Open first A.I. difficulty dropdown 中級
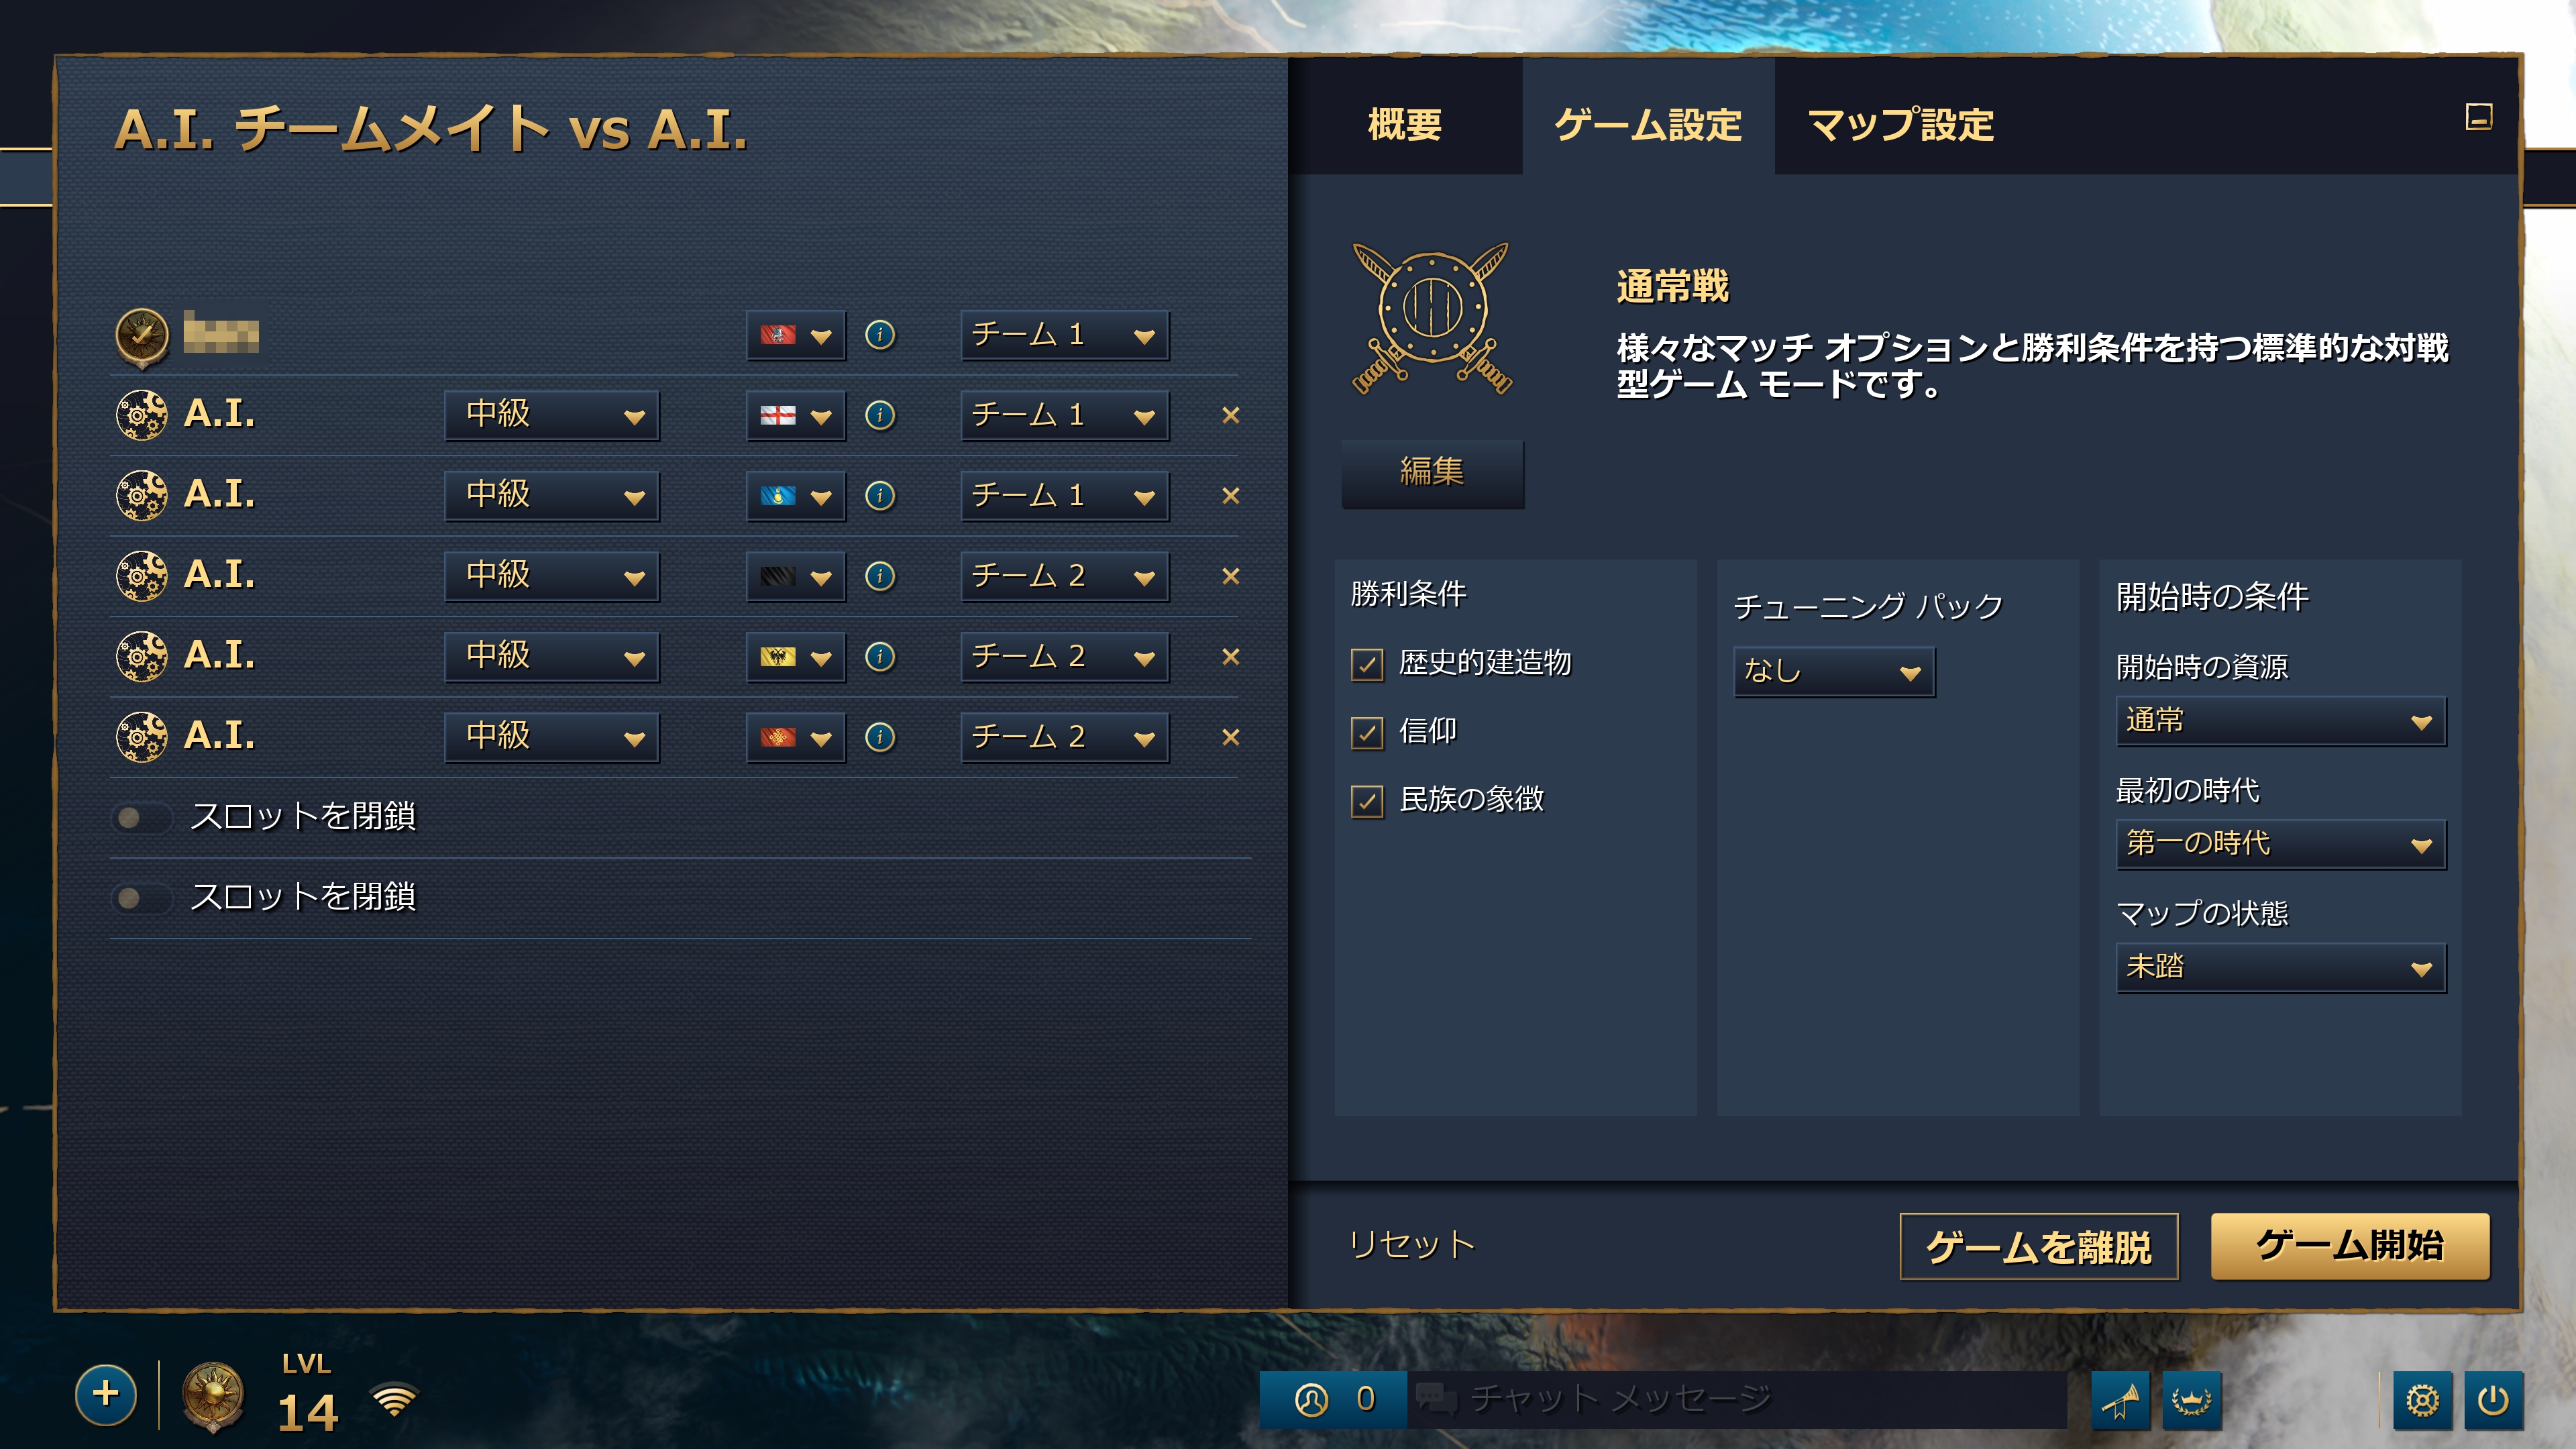Viewport: 2576px width, 1449px height. [x=551, y=415]
